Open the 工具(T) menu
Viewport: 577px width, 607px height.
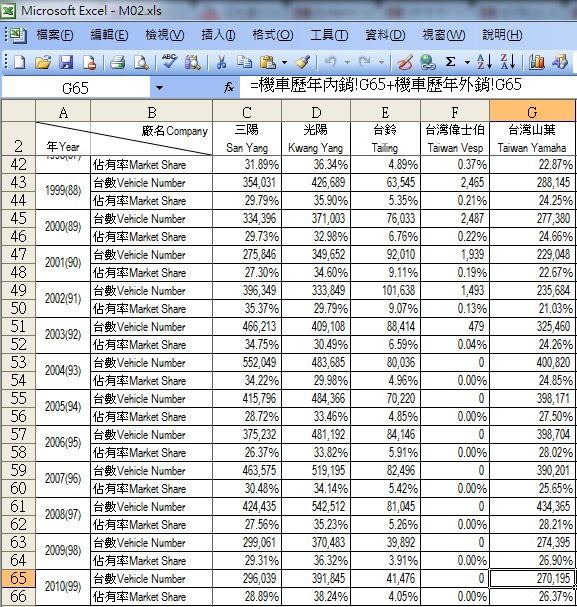(x=329, y=35)
